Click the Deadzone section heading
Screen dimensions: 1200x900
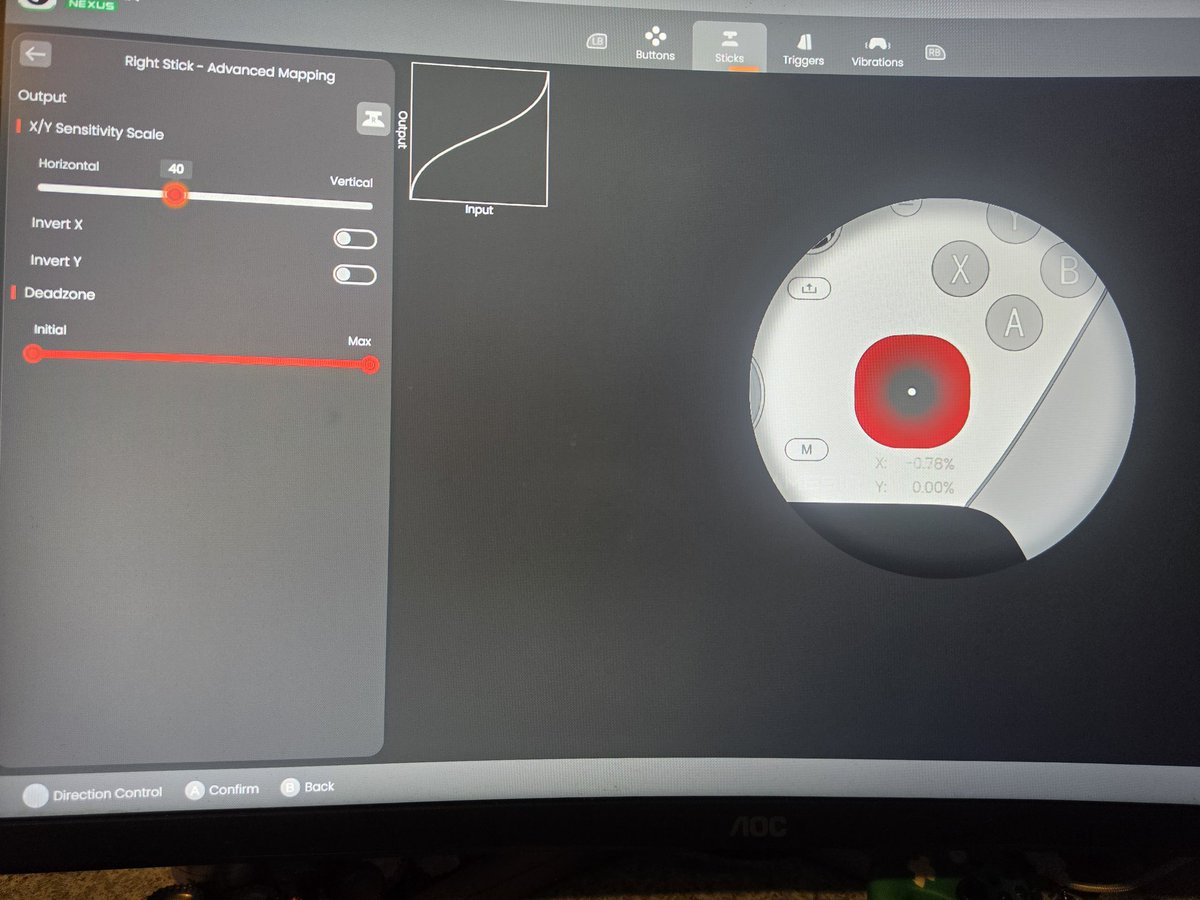59,294
